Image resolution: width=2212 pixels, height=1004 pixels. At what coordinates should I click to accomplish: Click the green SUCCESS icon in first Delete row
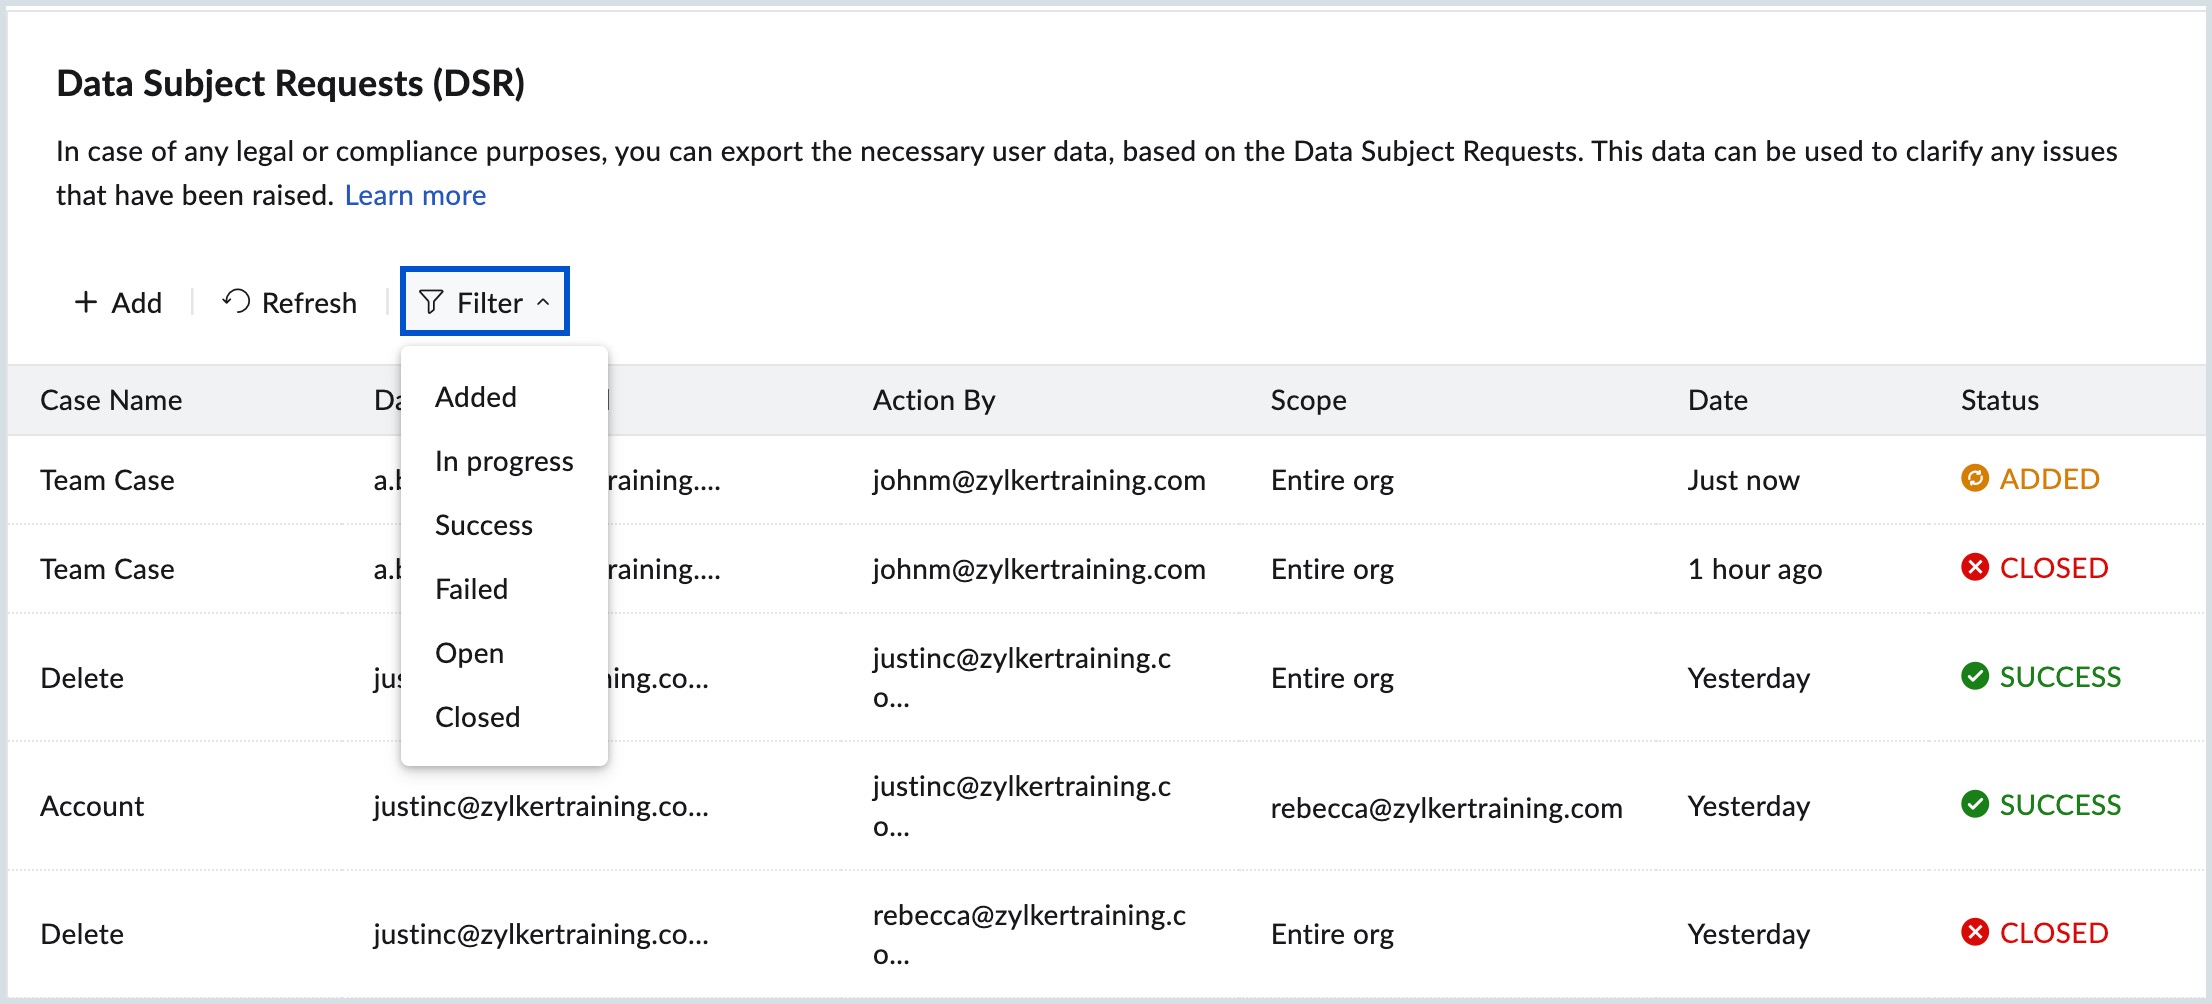coord(1974,677)
